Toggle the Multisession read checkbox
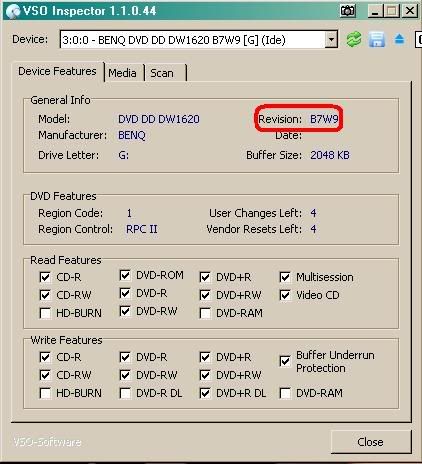 285,277
